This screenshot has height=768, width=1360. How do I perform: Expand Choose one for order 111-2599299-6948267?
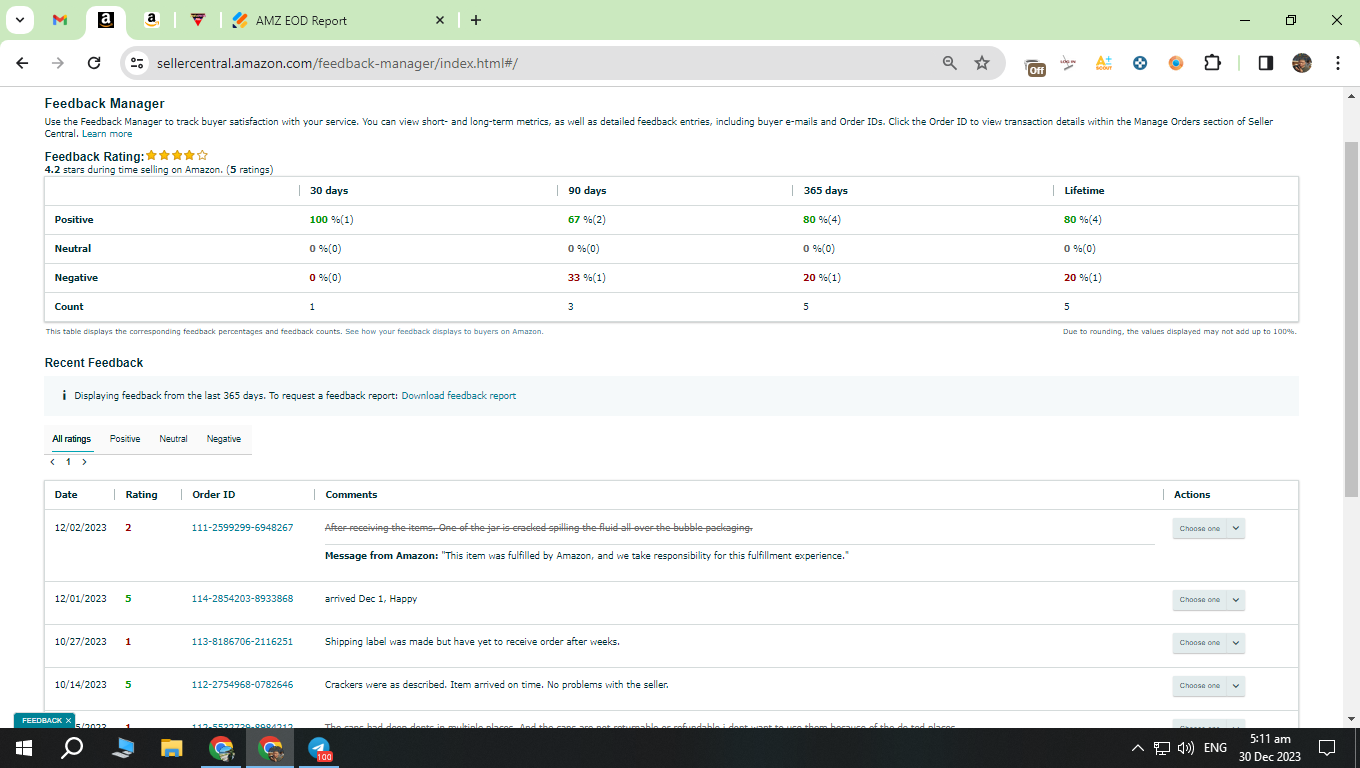pyautogui.click(x=1208, y=529)
